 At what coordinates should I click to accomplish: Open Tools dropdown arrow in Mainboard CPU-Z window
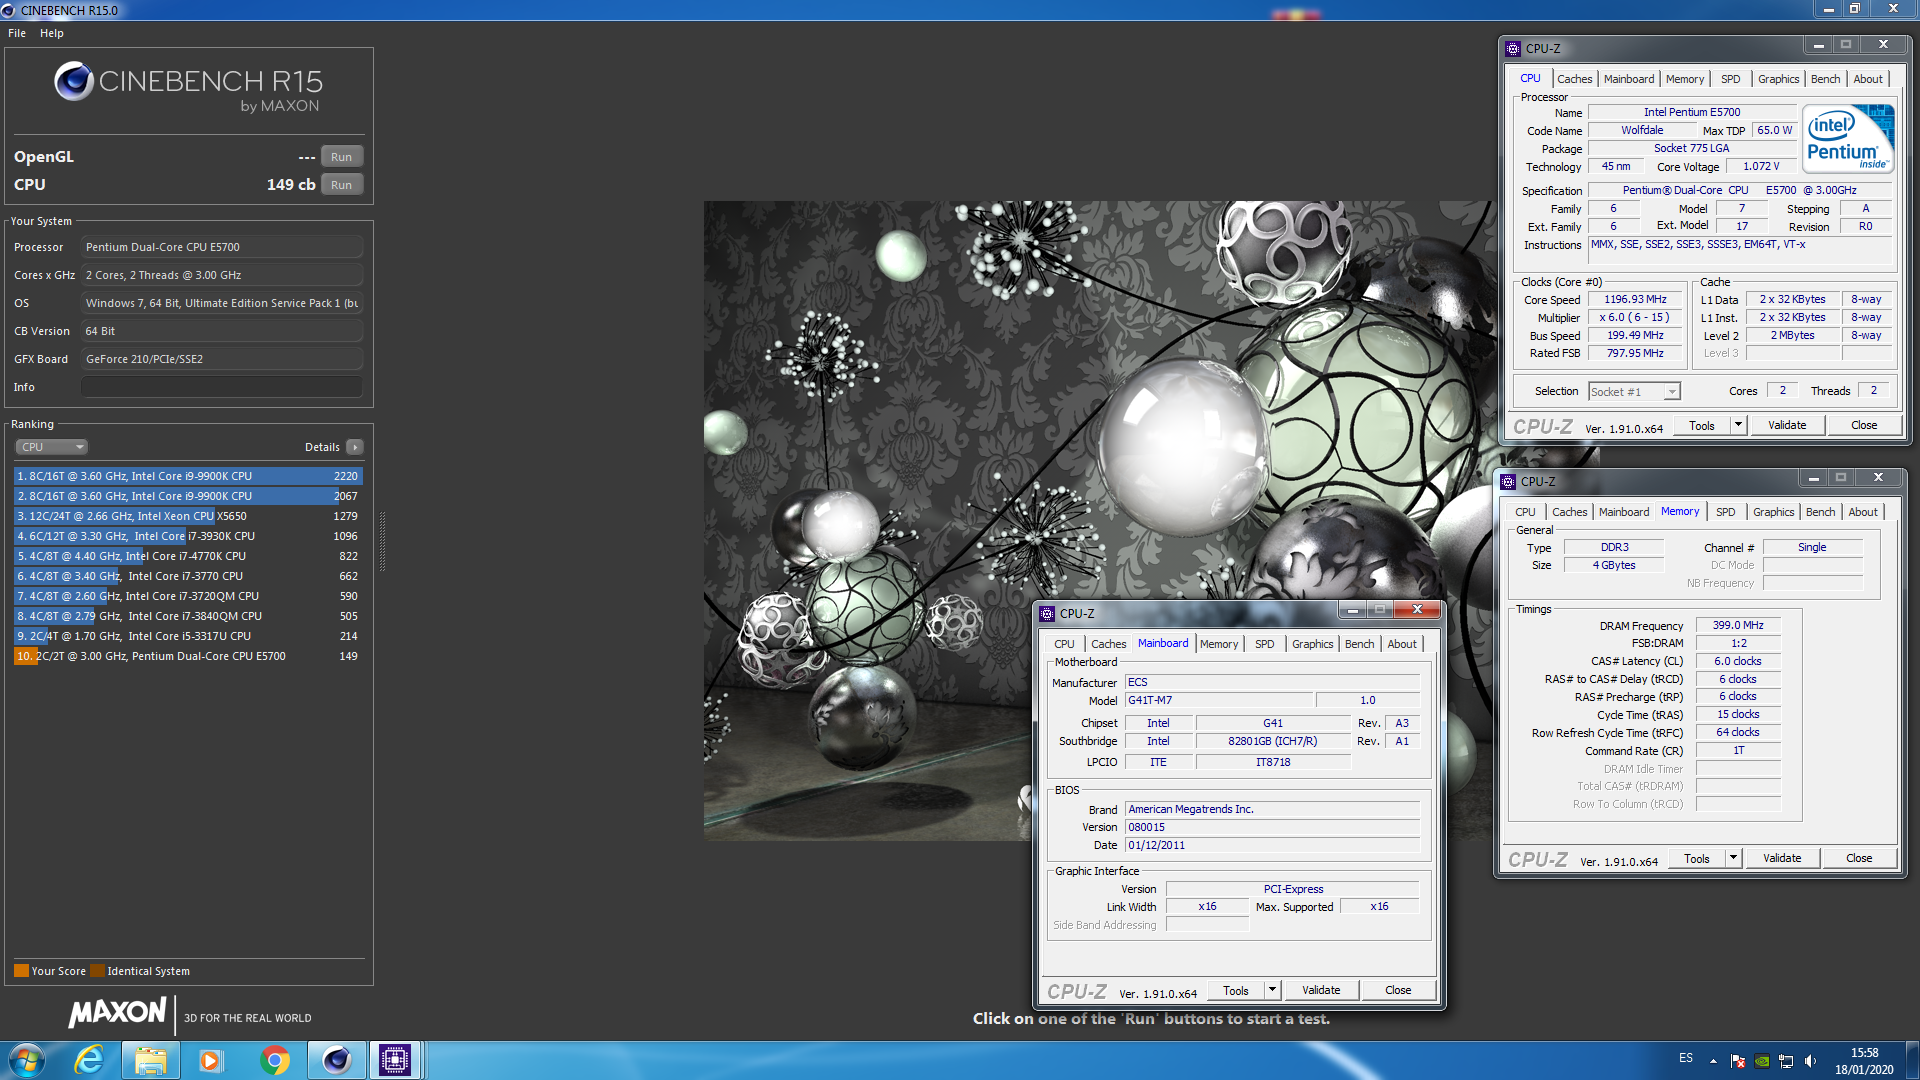pos(1272,991)
